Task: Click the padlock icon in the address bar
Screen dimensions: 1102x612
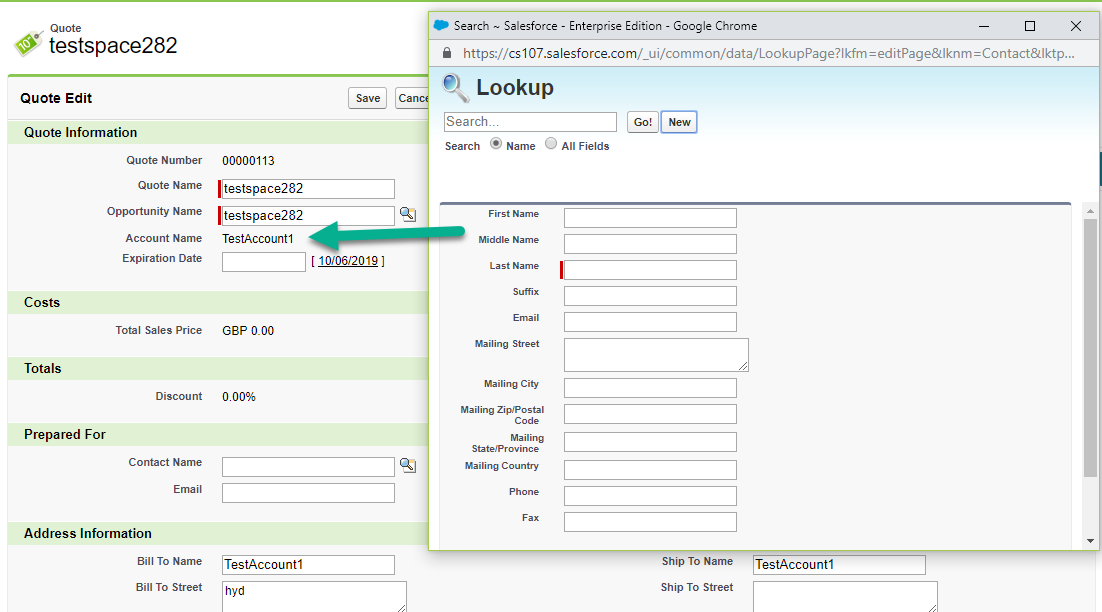Action: click(446, 53)
